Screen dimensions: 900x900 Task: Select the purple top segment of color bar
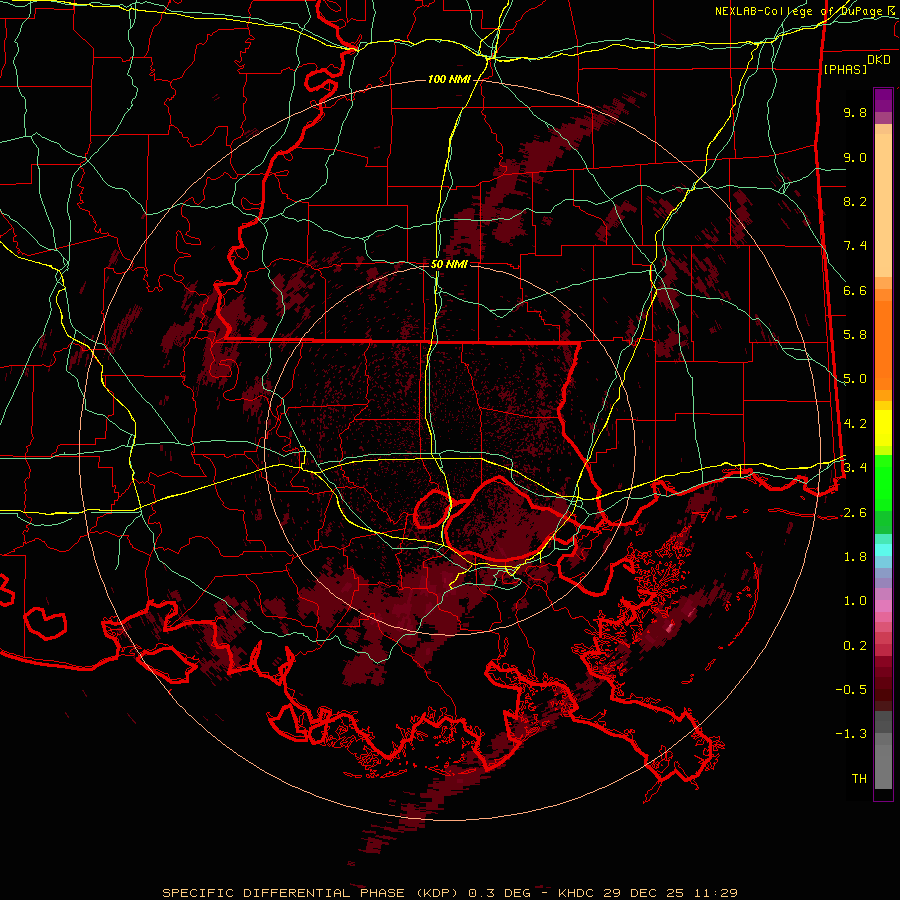point(883,100)
